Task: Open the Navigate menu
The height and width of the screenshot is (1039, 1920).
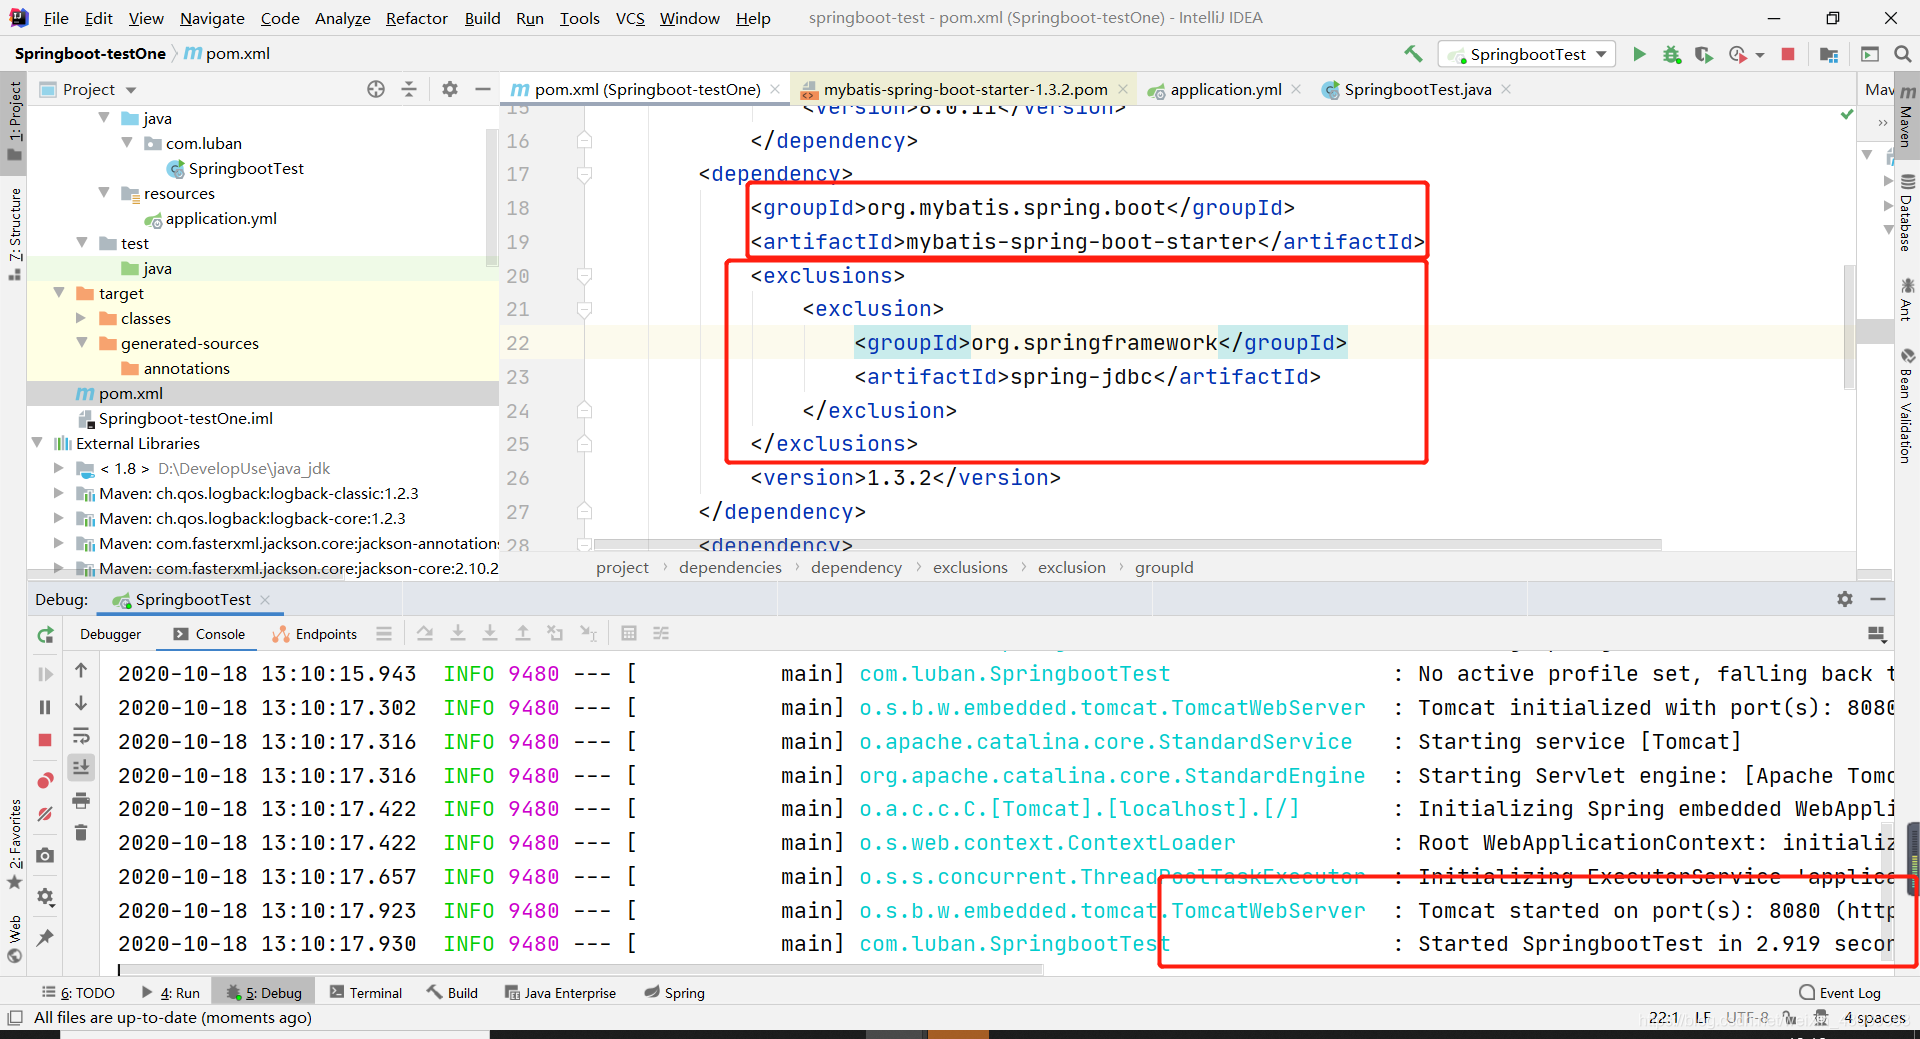Action: pos(212,18)
